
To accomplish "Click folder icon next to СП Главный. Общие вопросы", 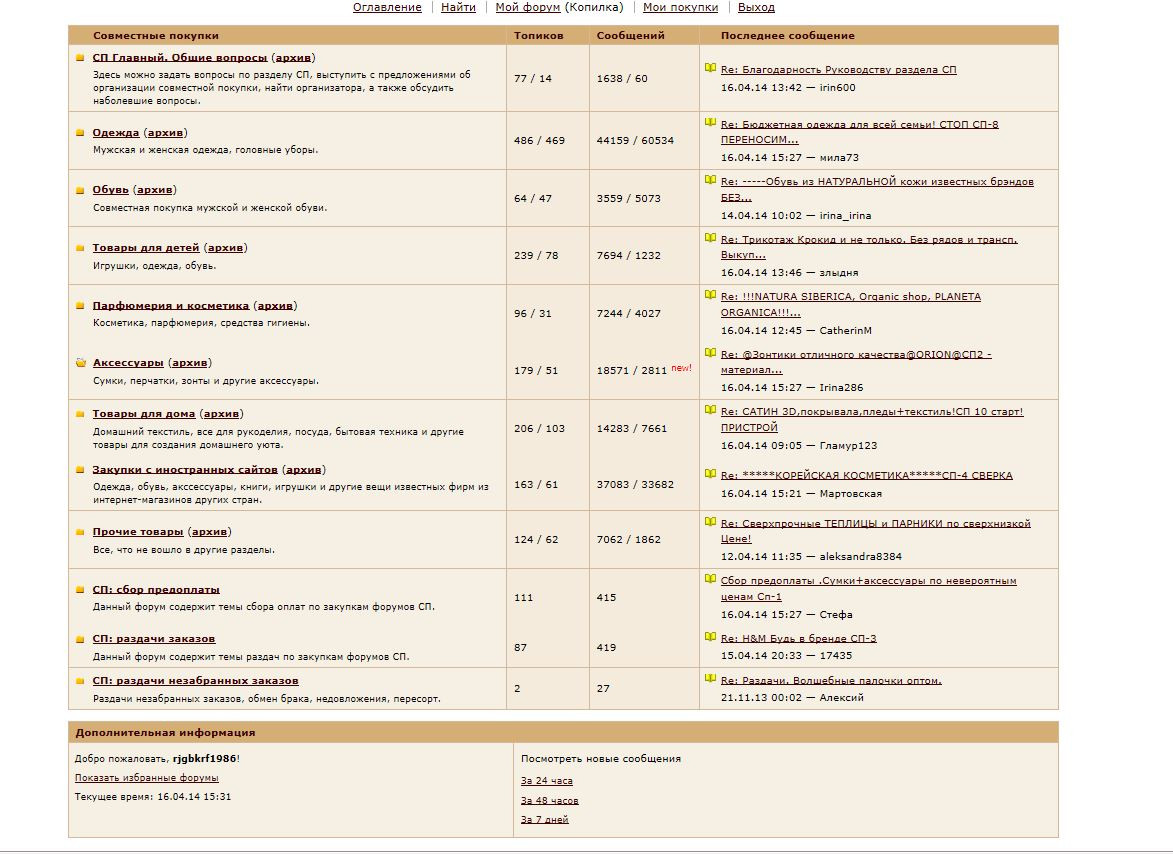I will 80,58.
